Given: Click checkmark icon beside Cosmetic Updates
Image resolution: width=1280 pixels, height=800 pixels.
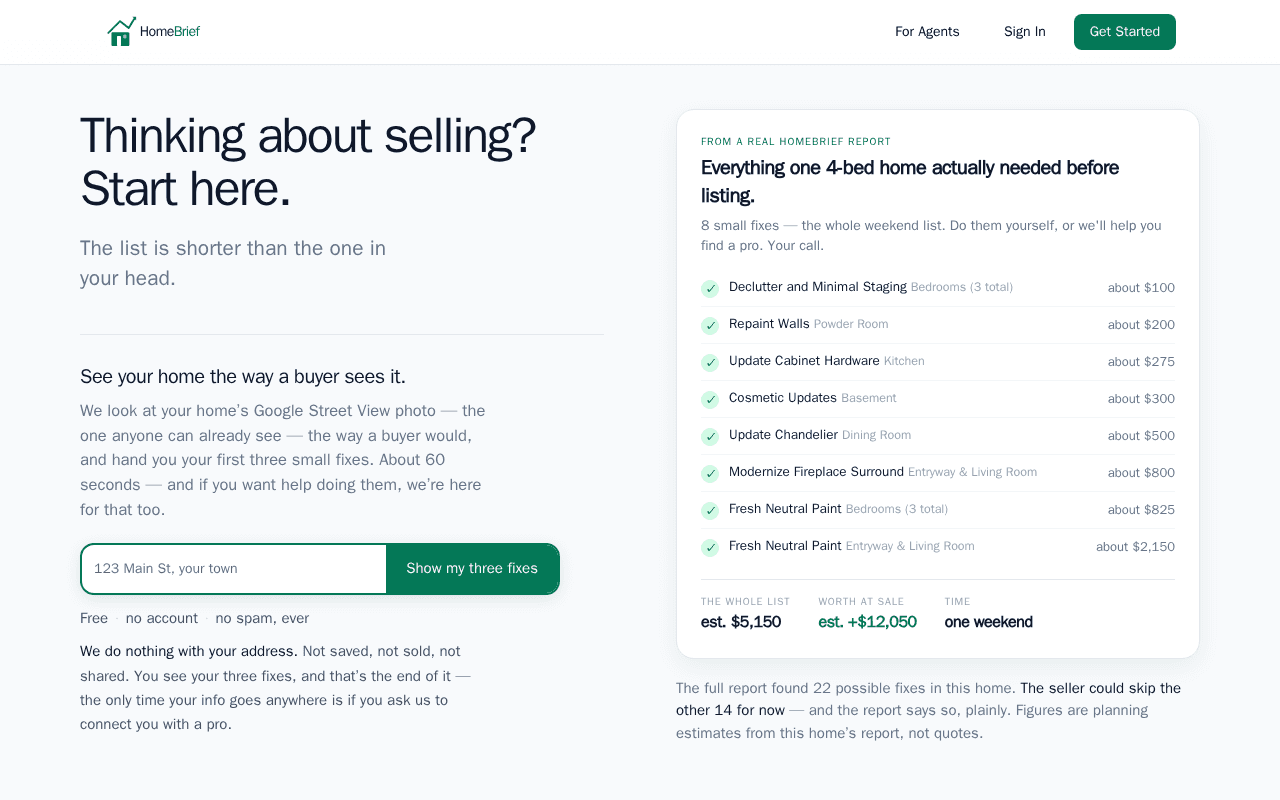Looking at the screenshot, I should [x=710, y=400].
